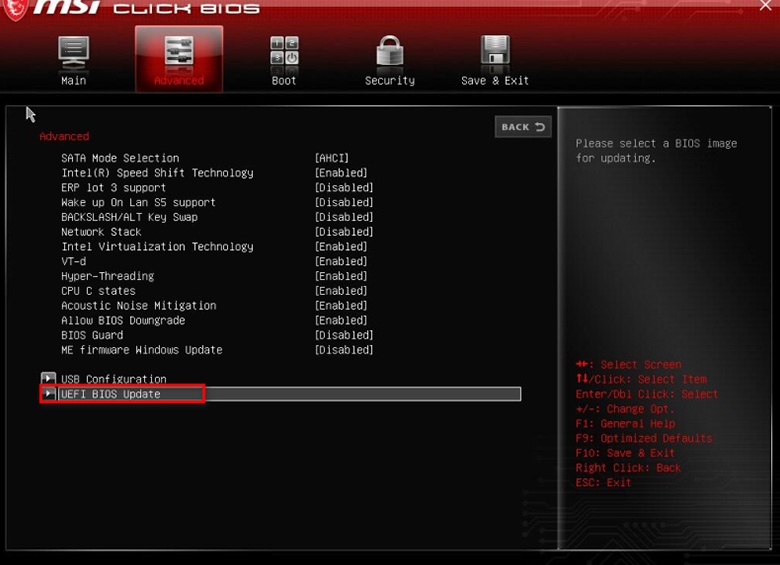Image resolution: width=780 pixels, height=565 pixels.
Task: Change Wake up On Lan S5 [Disabled] value
Action: pos(344,202)
